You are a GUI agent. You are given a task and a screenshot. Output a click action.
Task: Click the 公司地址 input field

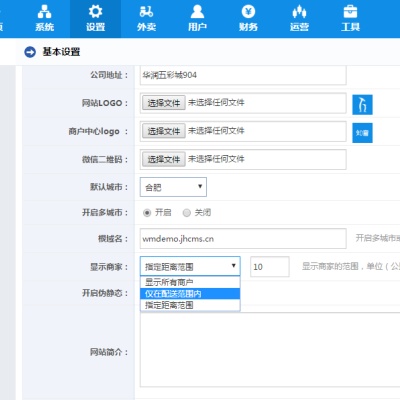point(243,75)
